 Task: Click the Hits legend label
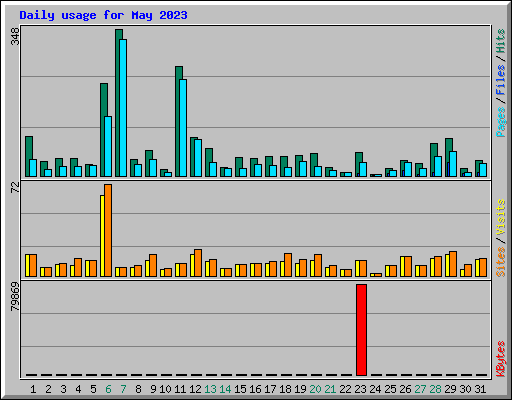500,41
